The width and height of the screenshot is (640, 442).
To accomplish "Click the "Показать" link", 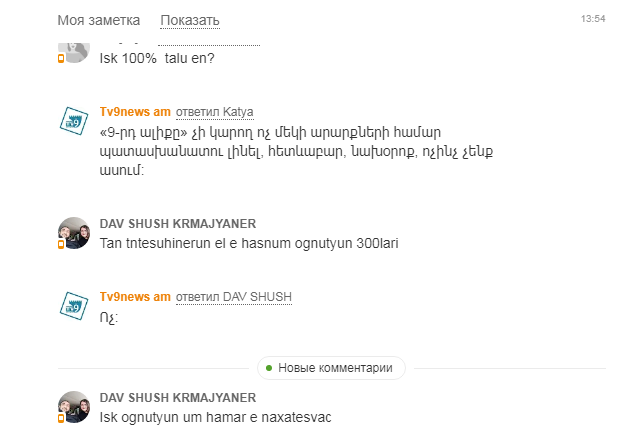I will 189,20.
